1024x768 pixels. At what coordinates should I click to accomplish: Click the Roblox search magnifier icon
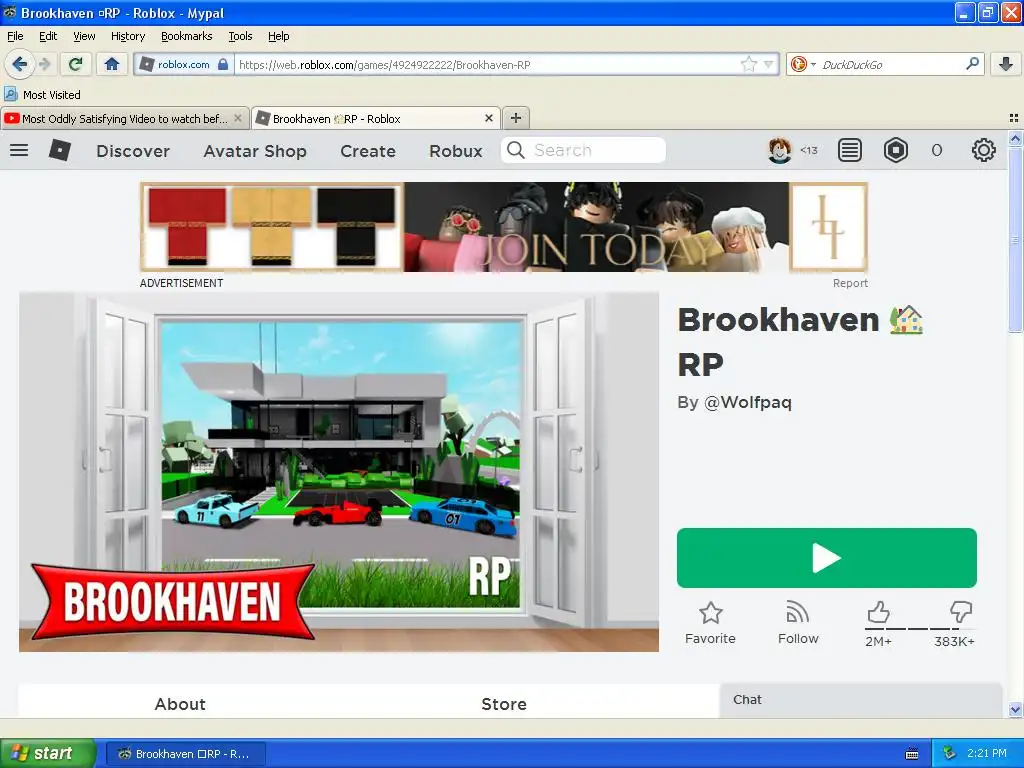[x=515, y=150]
